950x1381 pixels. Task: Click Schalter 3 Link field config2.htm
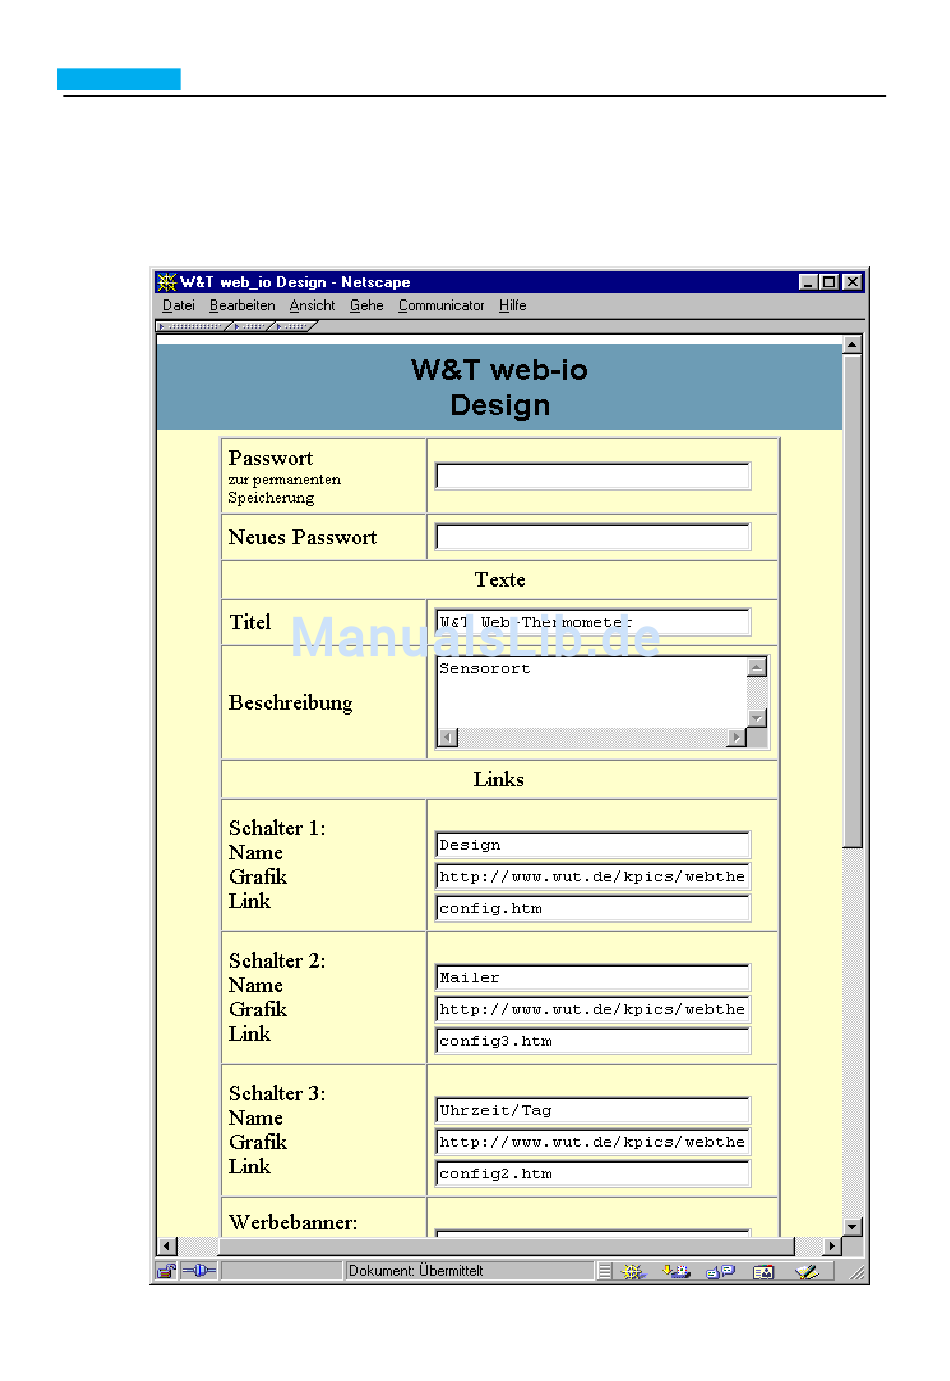[593, 1174]
